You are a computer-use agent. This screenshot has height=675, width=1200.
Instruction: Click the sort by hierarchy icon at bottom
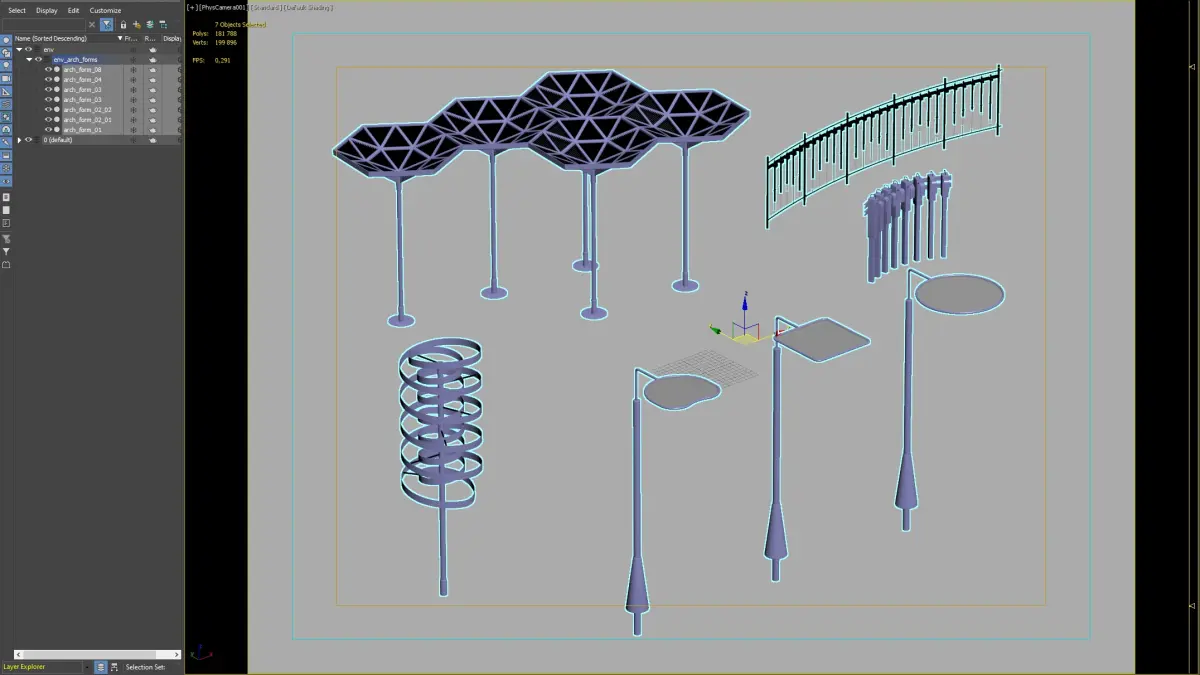(114, 667)
